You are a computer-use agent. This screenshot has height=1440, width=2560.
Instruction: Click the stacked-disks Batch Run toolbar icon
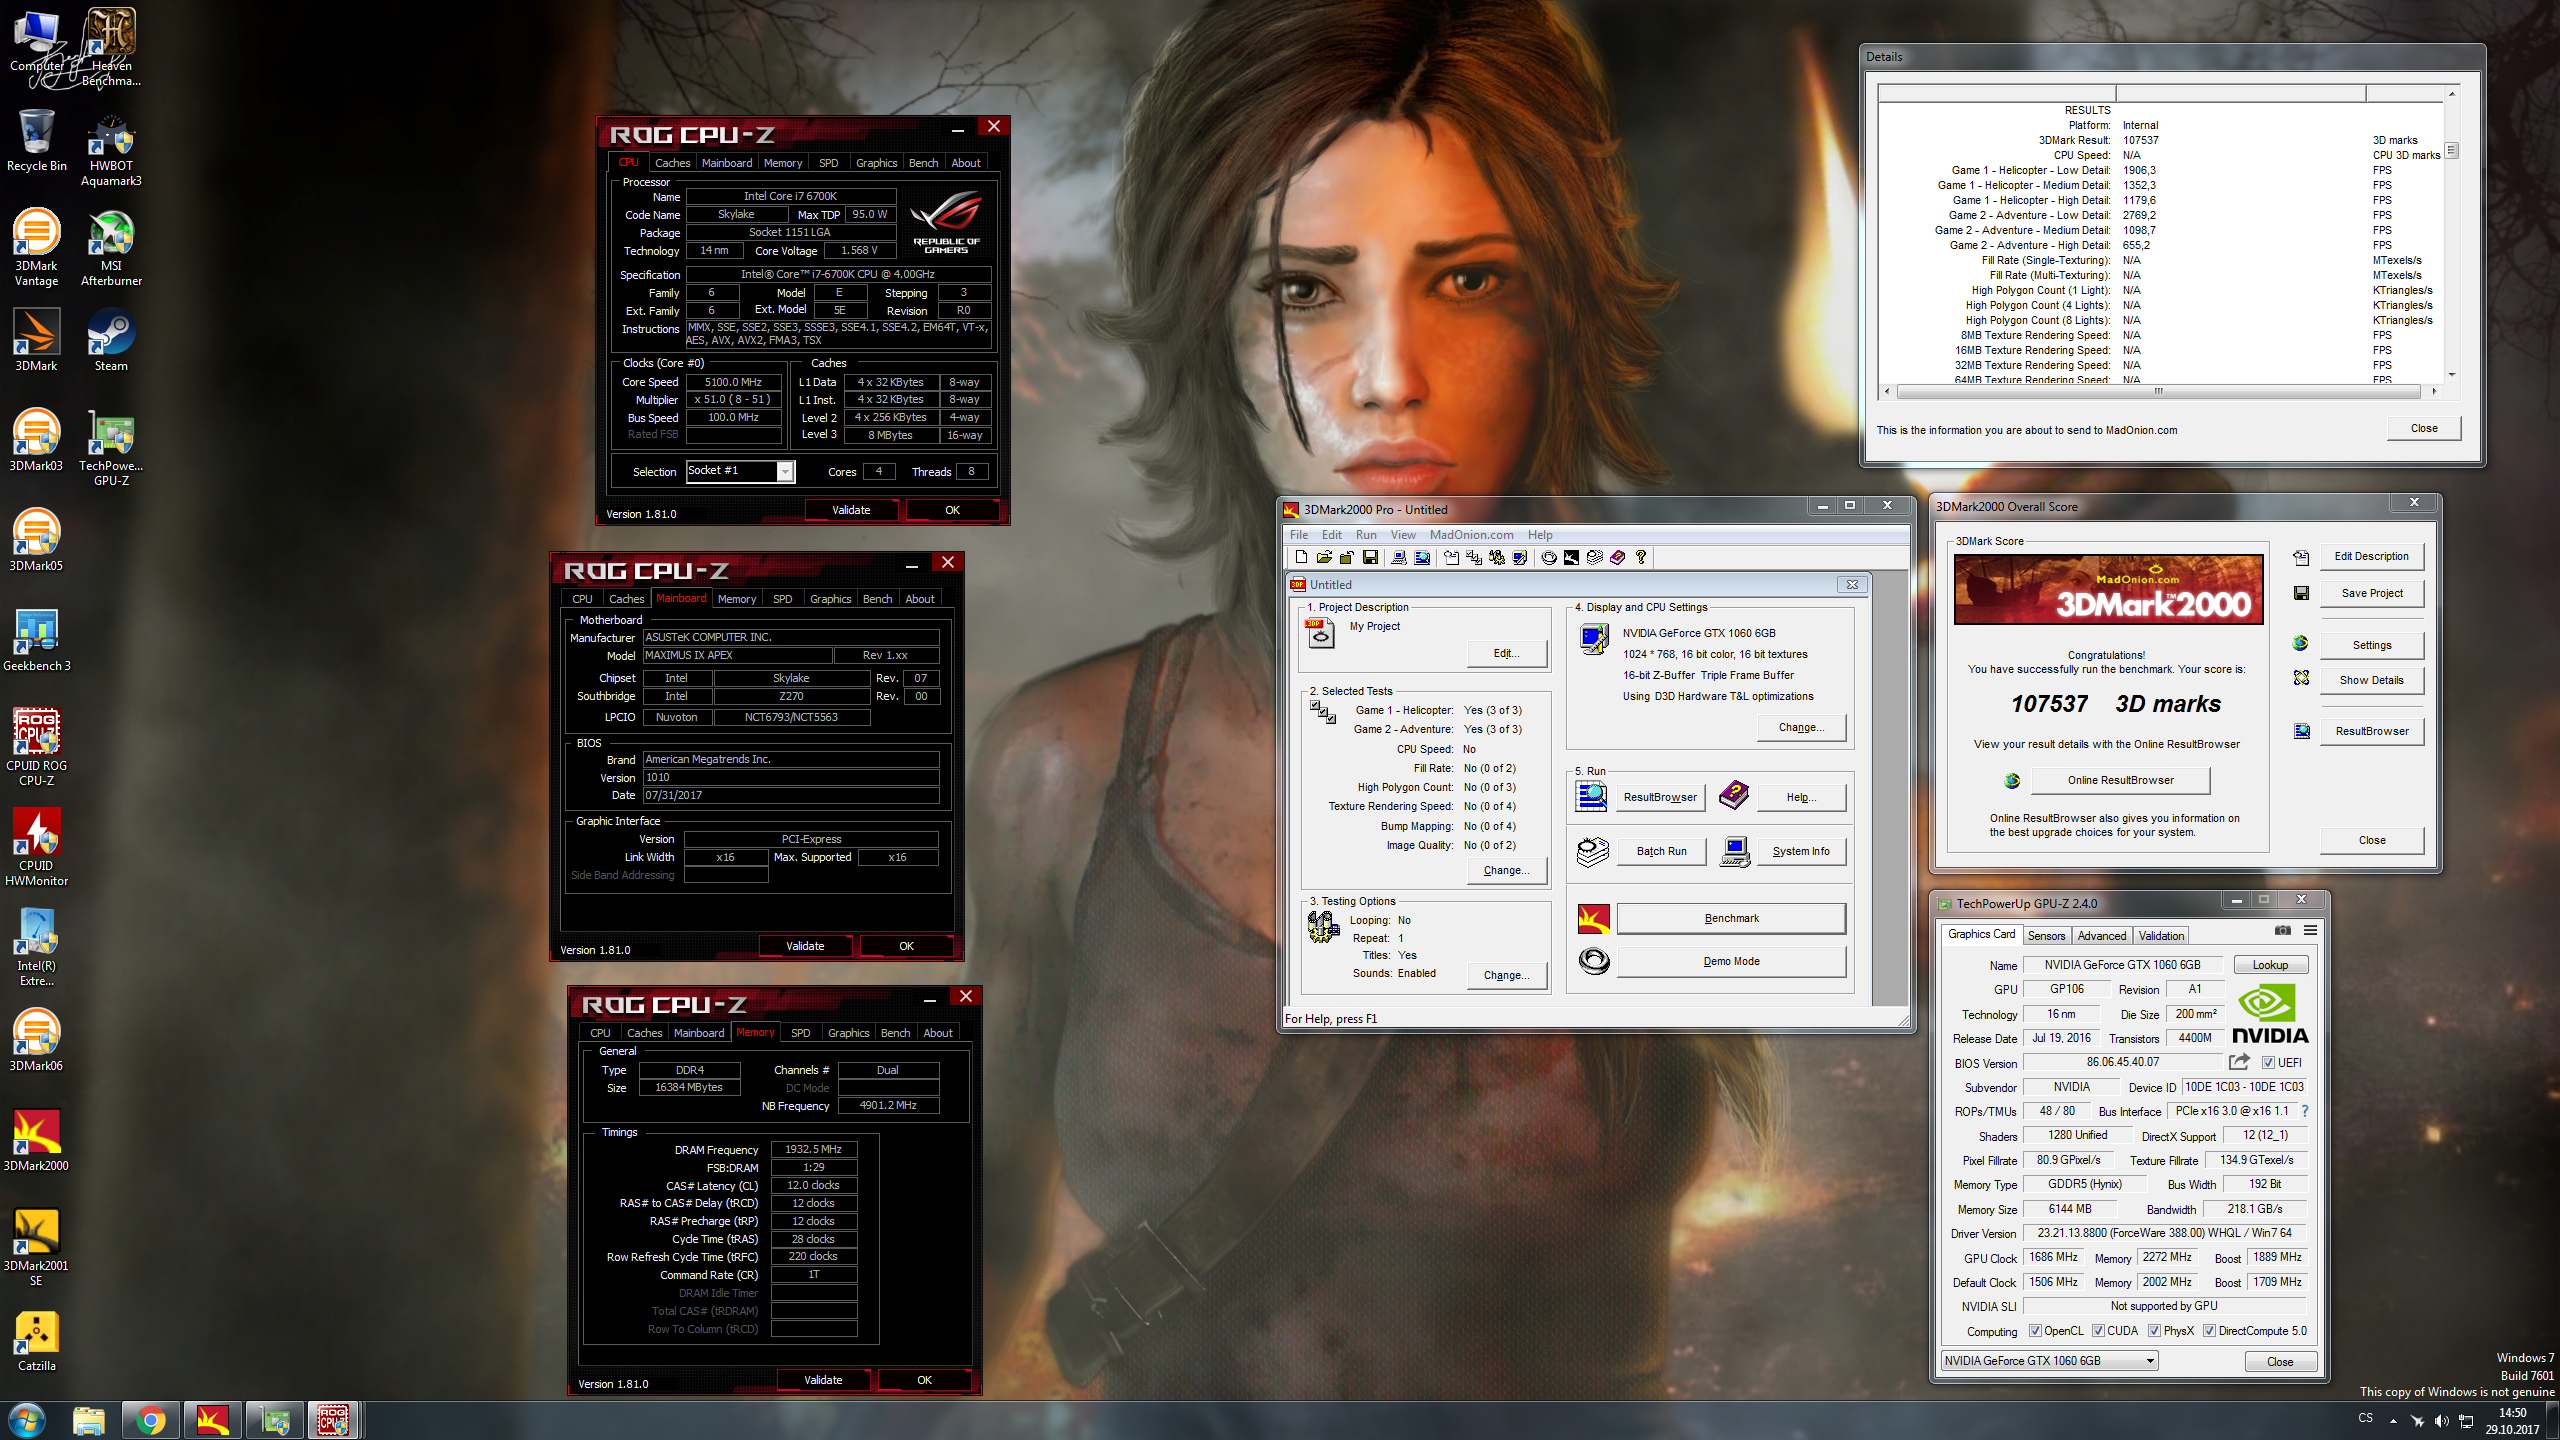(x=1595, y=558)
